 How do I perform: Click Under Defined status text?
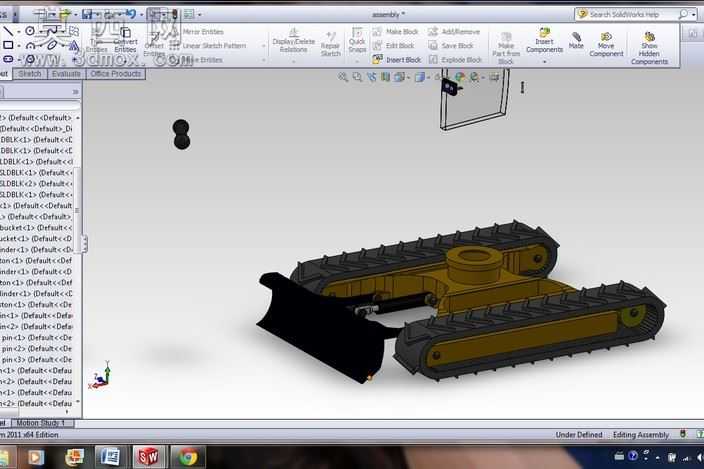coord(579,435)
